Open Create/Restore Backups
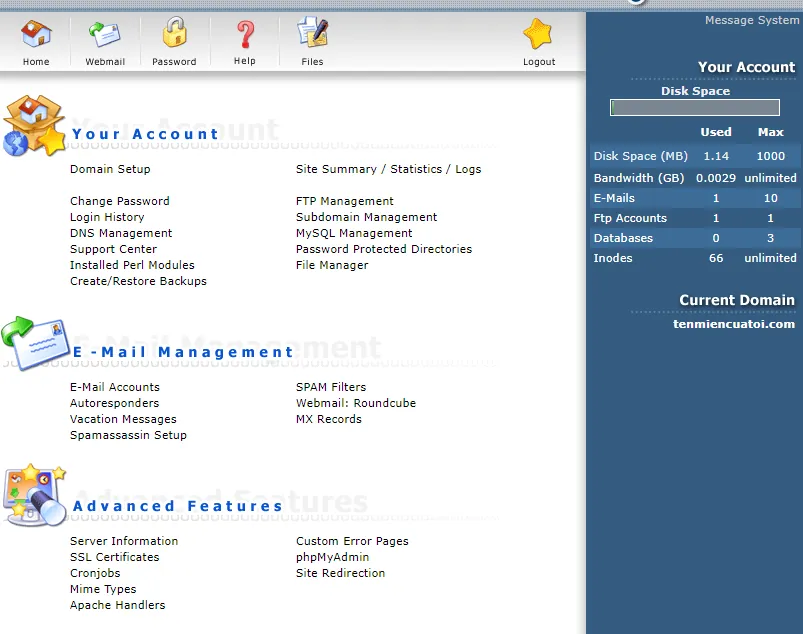The image size is (803, 634). [x=138, y=281]
